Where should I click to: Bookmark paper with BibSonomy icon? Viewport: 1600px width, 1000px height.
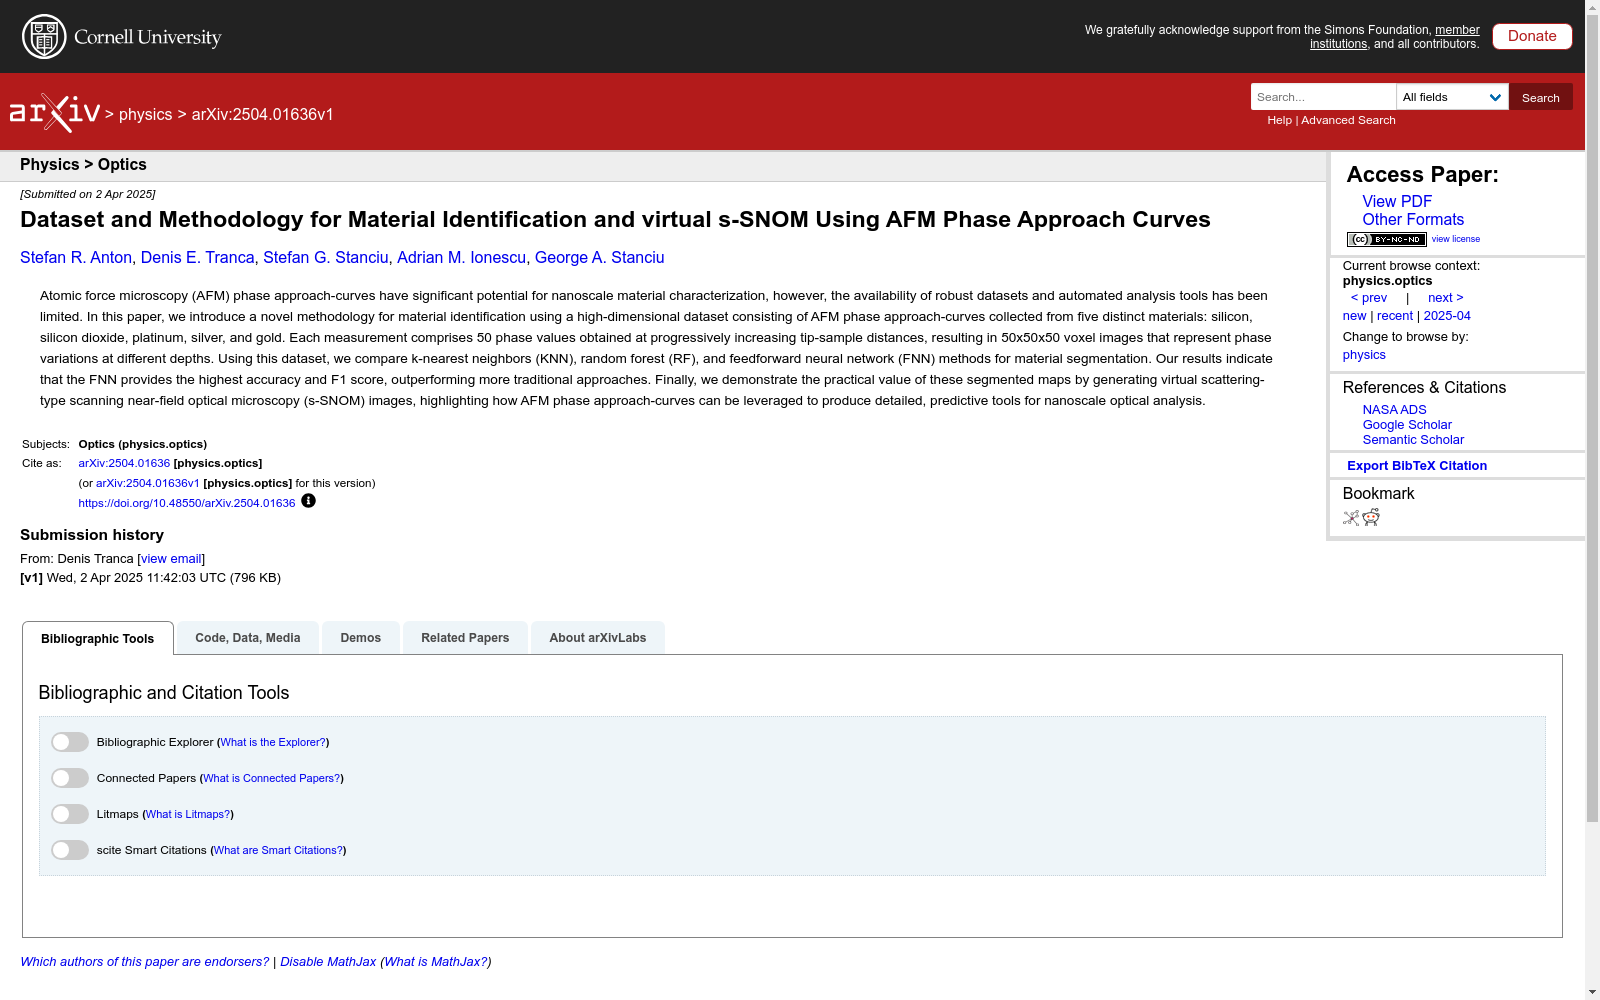pos(1351,518)
